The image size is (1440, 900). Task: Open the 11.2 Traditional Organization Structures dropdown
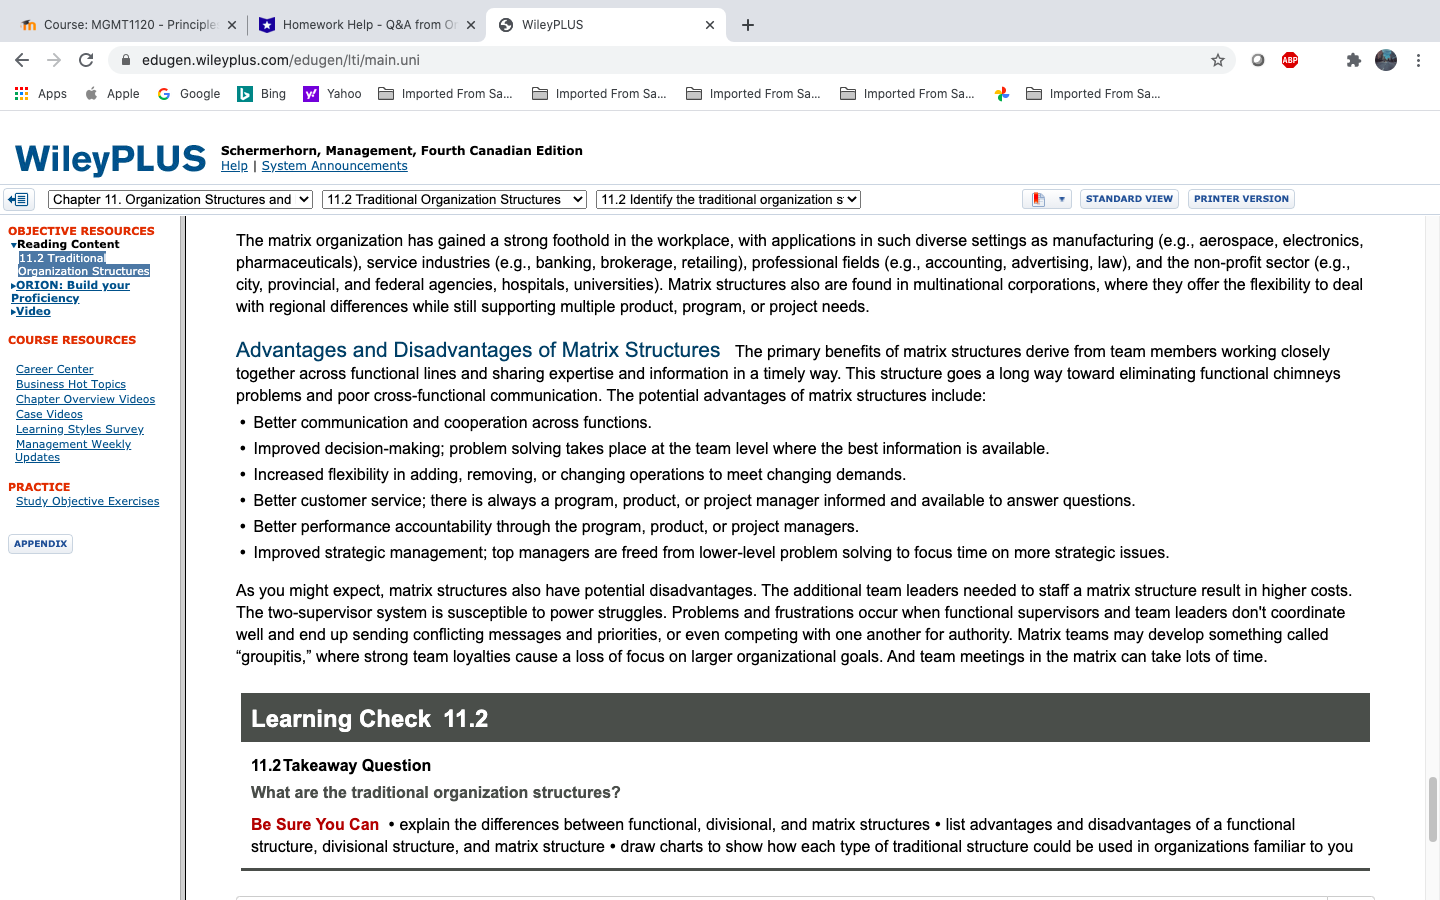coord(454,200)
